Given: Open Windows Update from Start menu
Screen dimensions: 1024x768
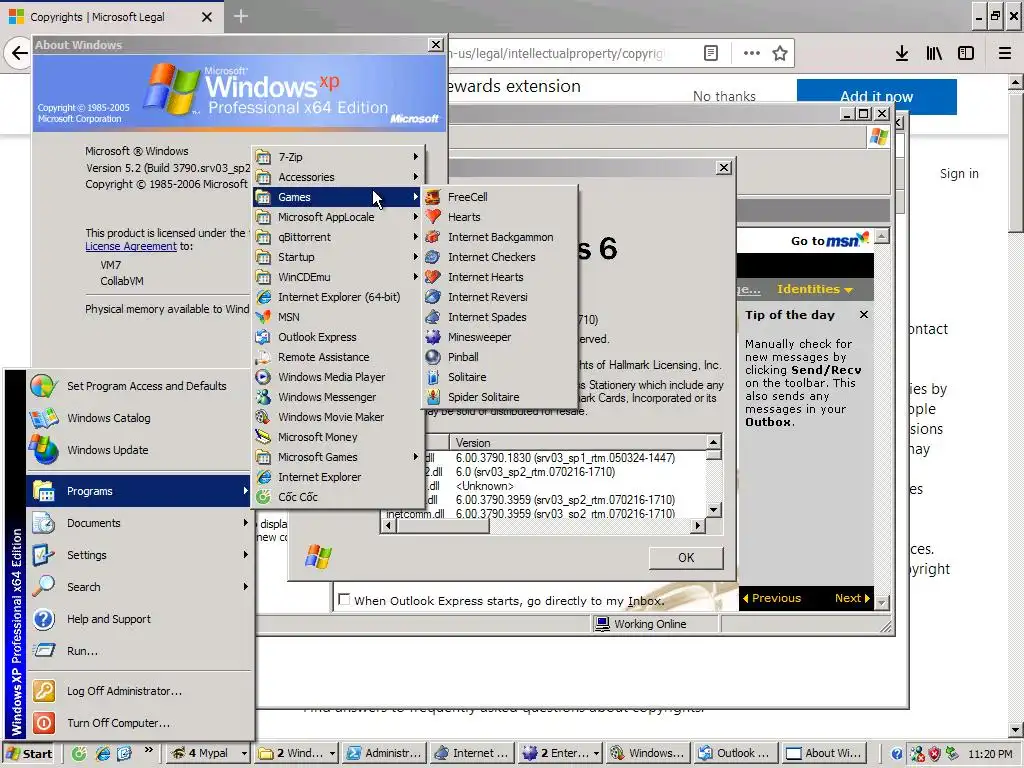Looking at the screenshot, I should (138, 450).
